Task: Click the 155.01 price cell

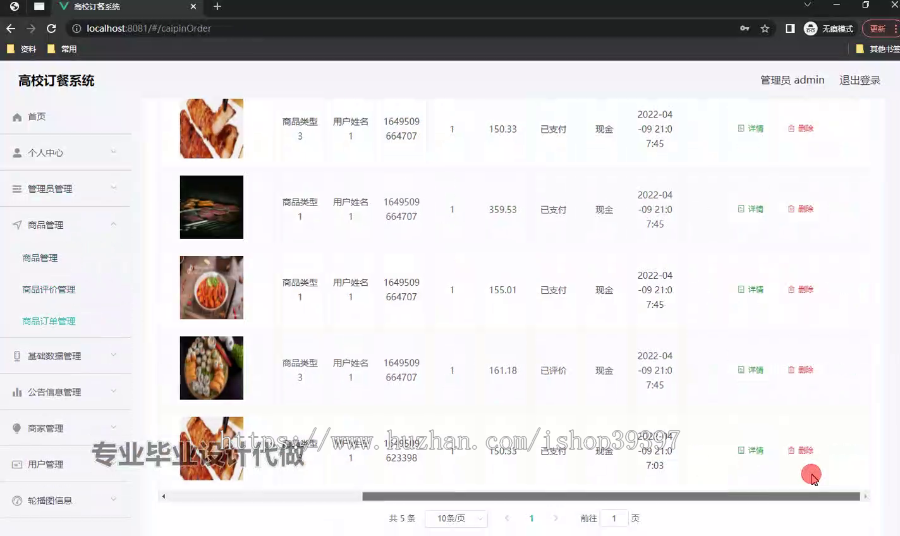Action: click(503, 290)
